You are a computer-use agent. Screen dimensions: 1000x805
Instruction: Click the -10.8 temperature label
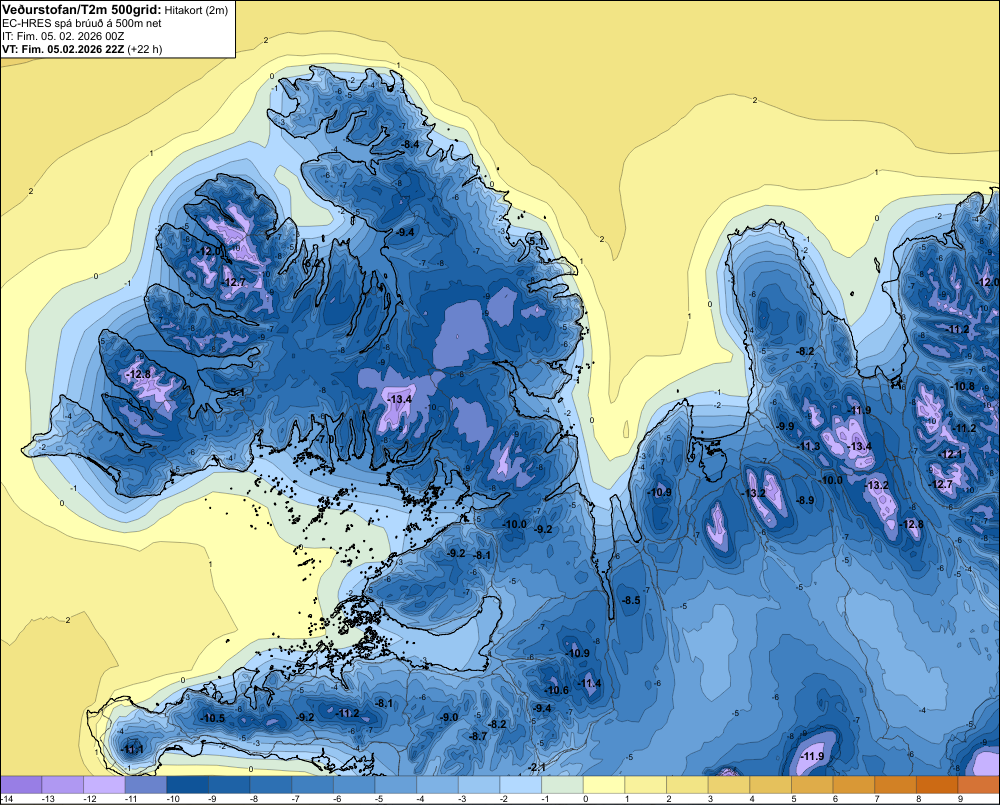point(963,387)
